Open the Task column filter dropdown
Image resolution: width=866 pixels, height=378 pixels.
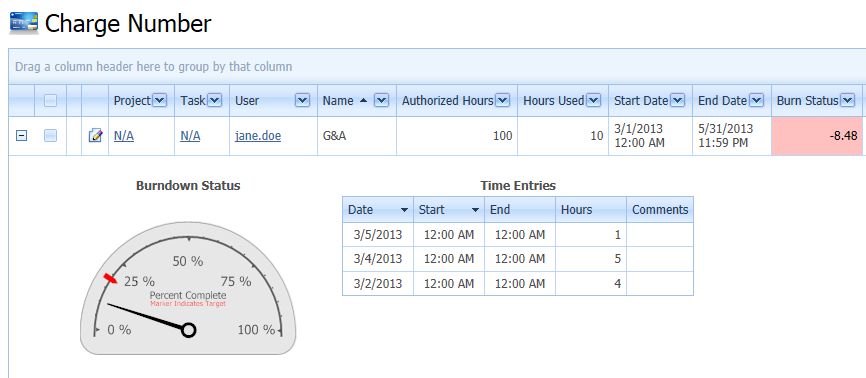click(x=214, y=101)
